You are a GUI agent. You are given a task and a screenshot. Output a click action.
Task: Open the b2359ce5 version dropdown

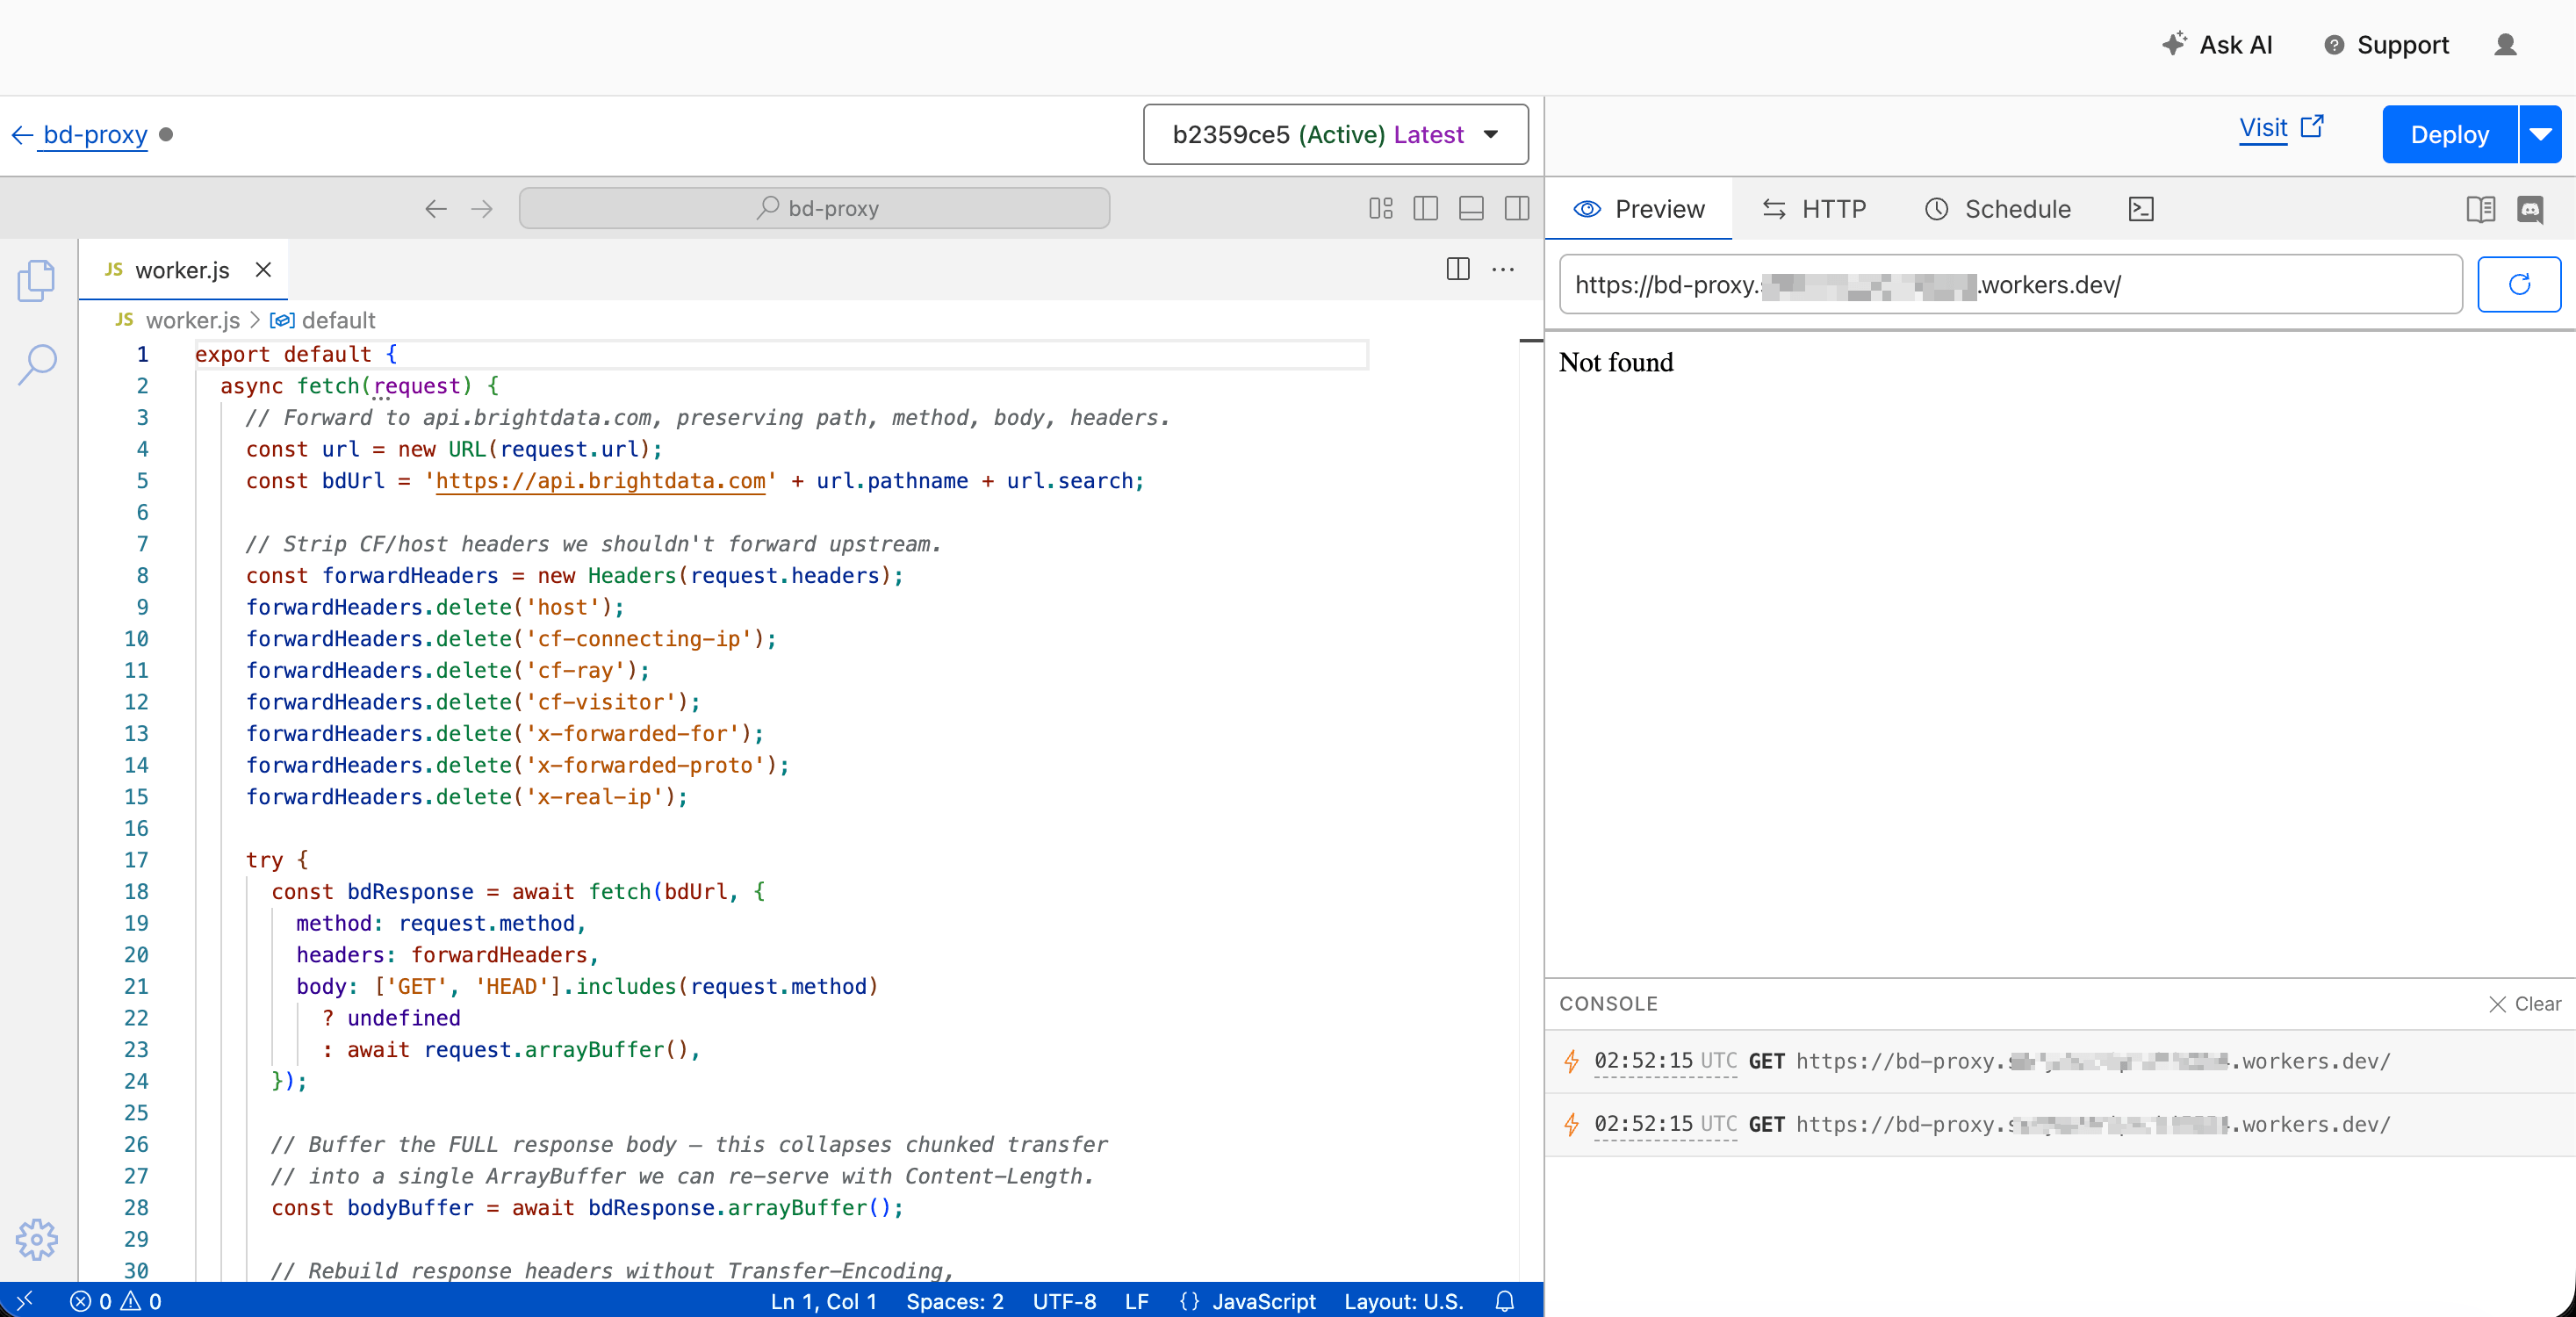point(1335,134)
